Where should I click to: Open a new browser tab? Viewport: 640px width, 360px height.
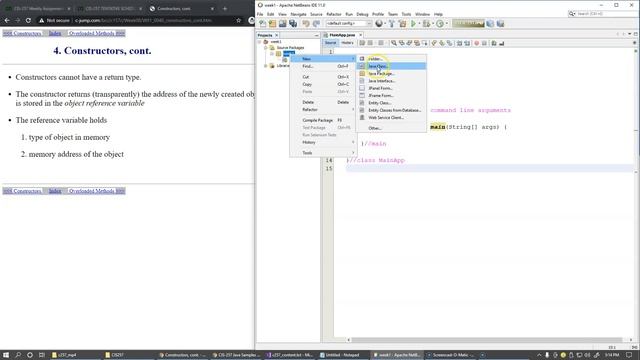coord(224,9)
